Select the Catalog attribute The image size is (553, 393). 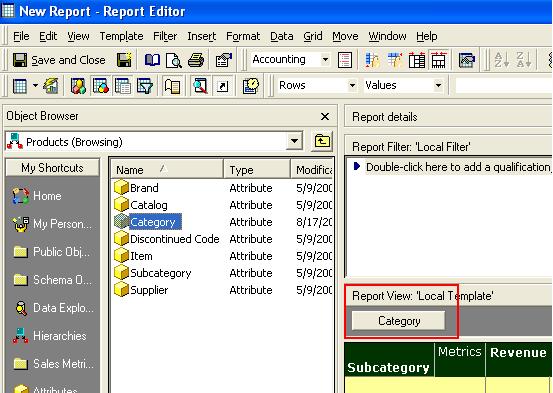tap(141, 205)
